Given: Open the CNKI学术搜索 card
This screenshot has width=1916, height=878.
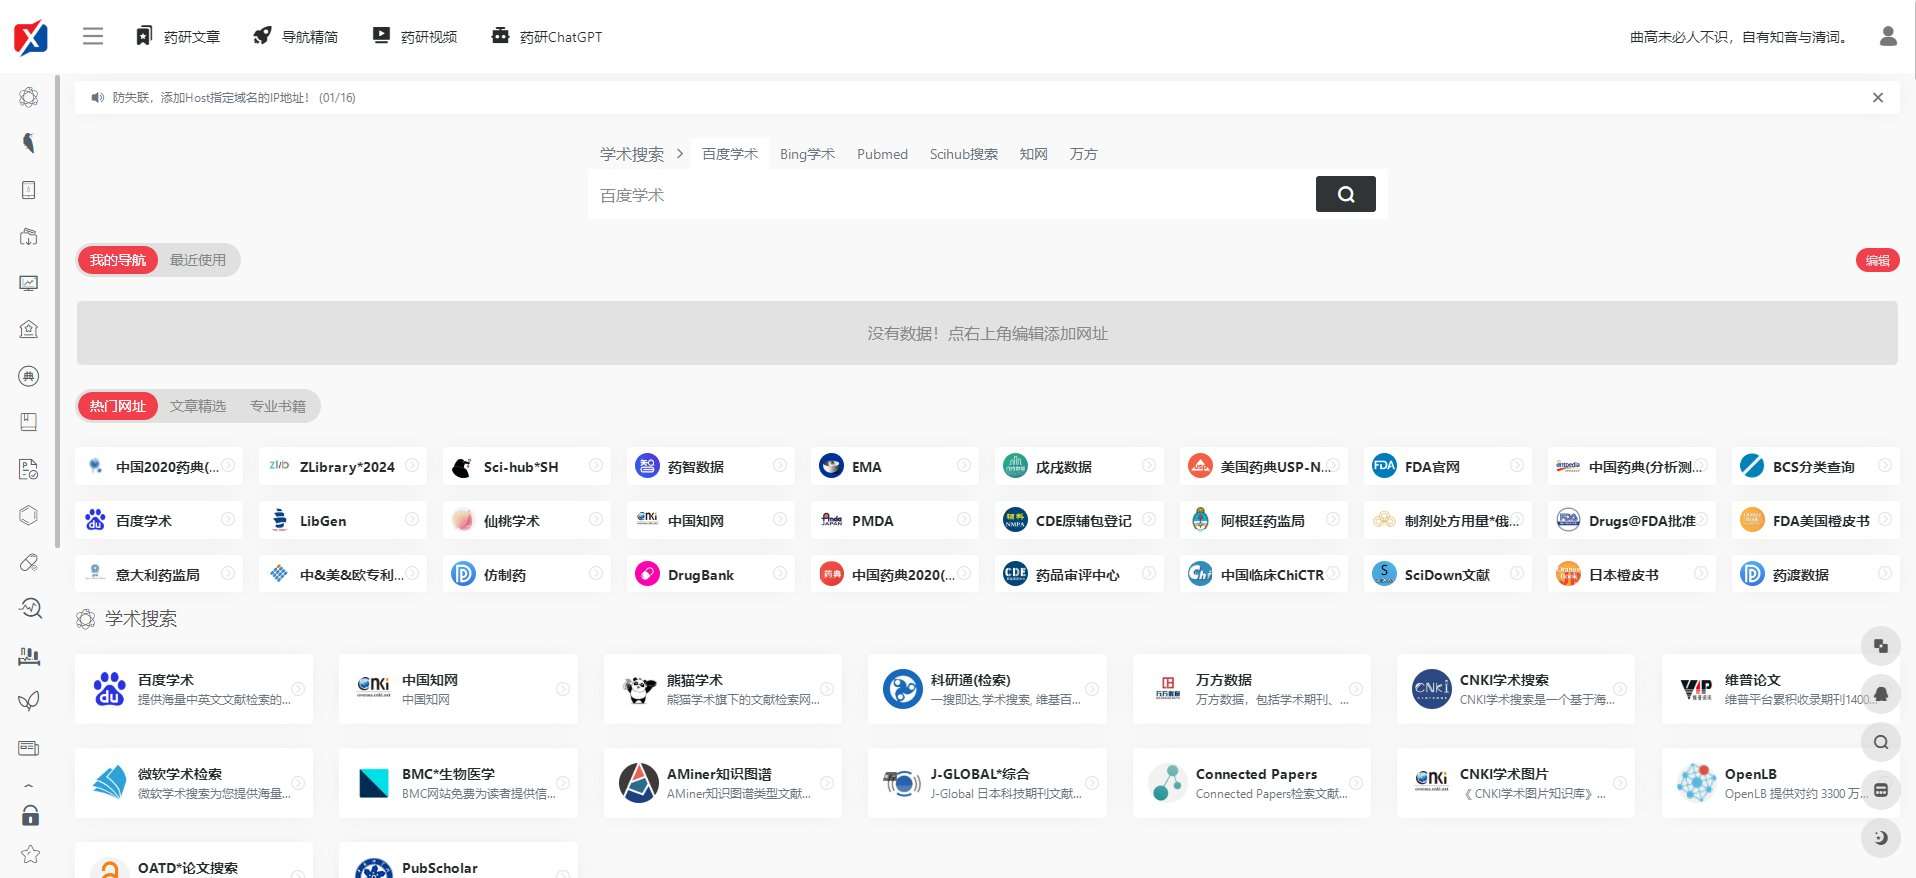Looking at the screenshot, I should (x=1516, y=689).
